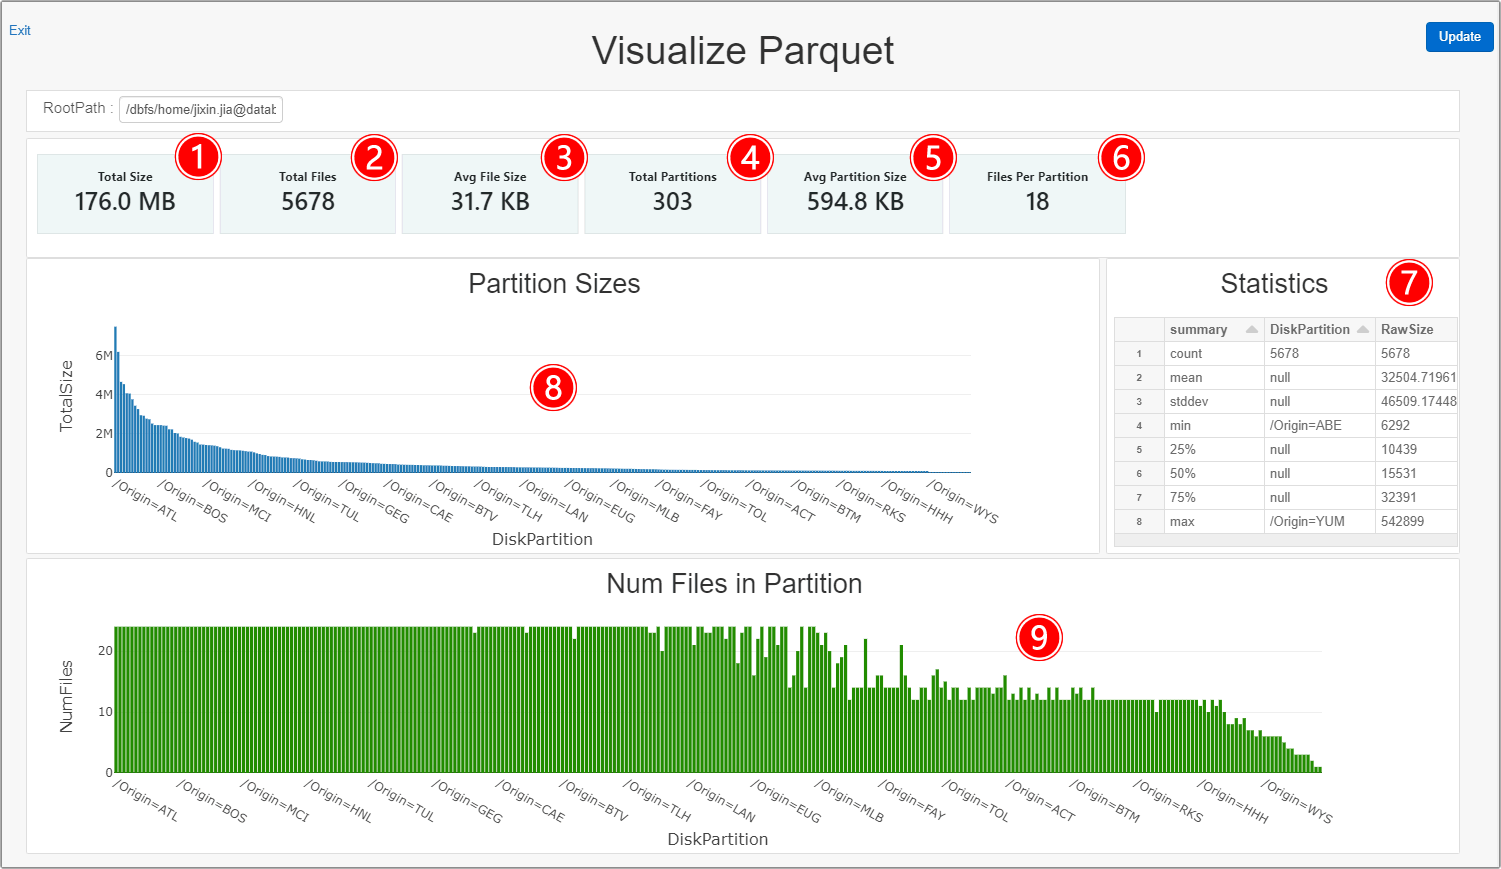Screen dimensions: 1501x869
Task: Click the RawSize column header
Action: tap(1407, 329)
